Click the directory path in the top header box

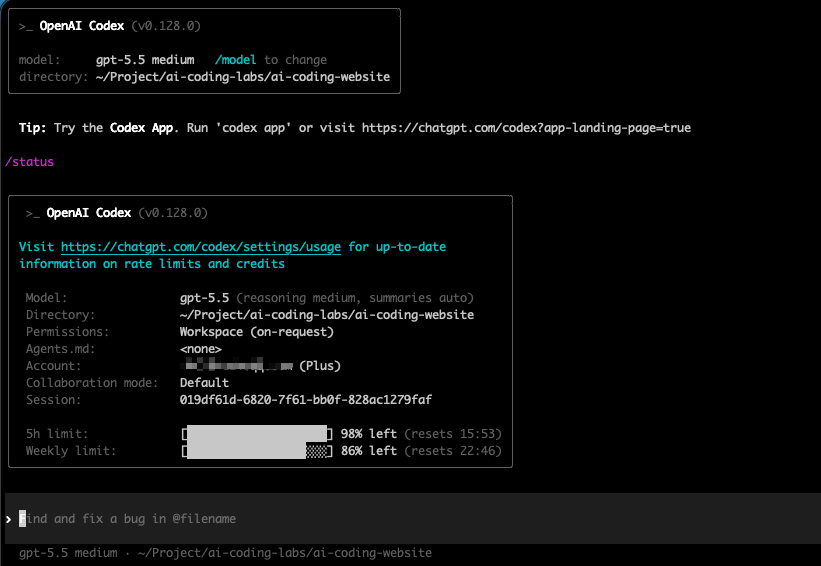[x=243, y=77]
